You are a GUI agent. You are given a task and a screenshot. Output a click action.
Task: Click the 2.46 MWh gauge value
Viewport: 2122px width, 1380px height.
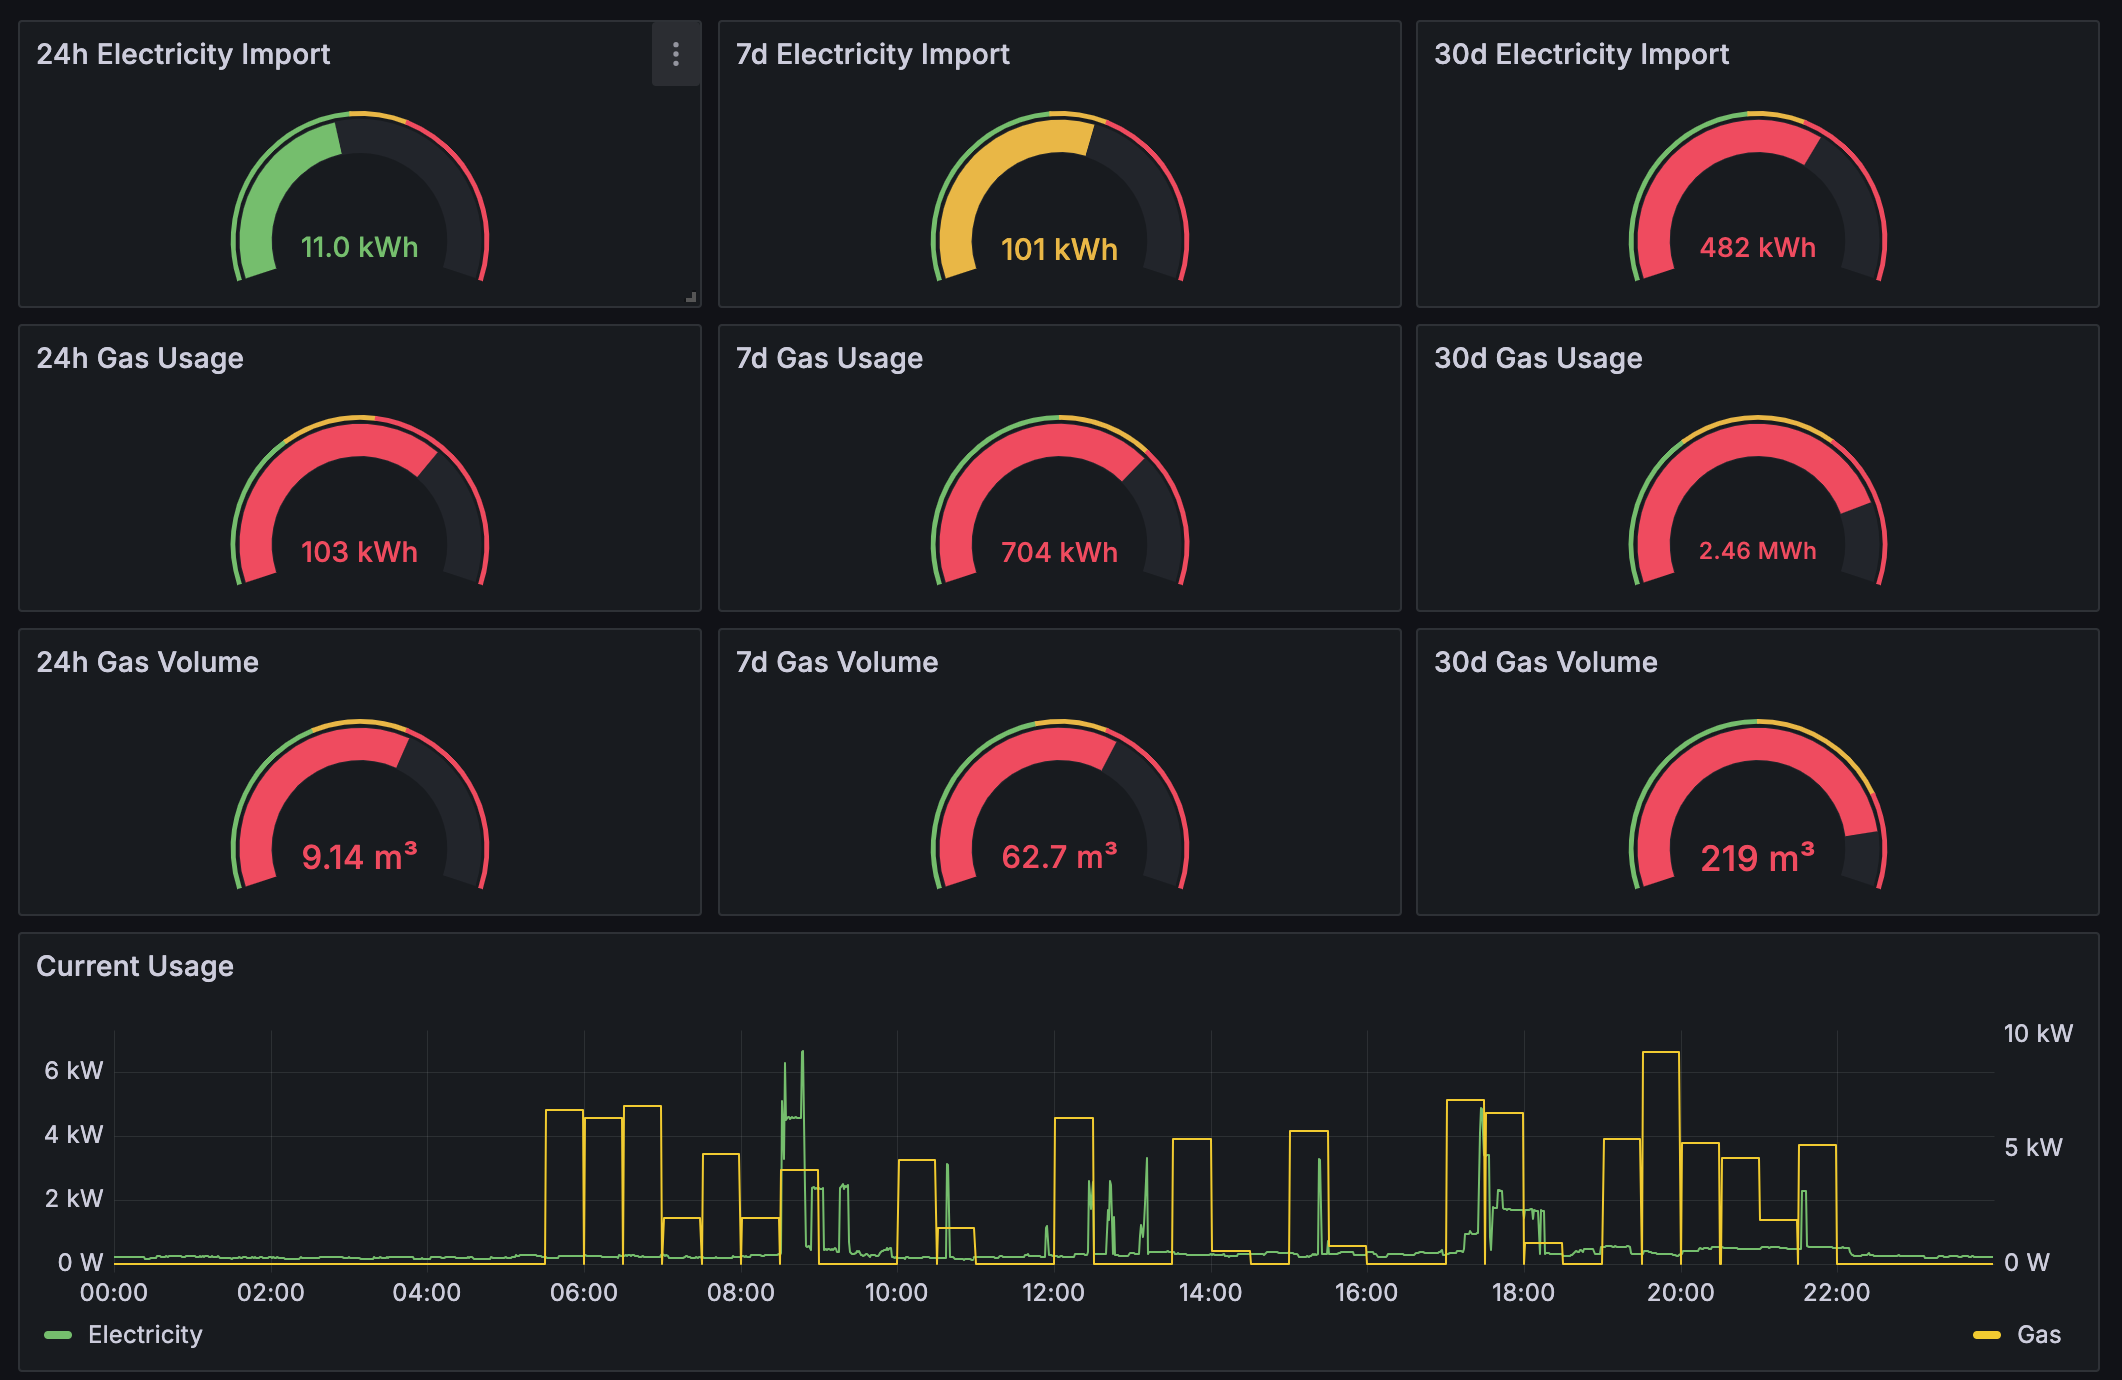pos(1757,550)
